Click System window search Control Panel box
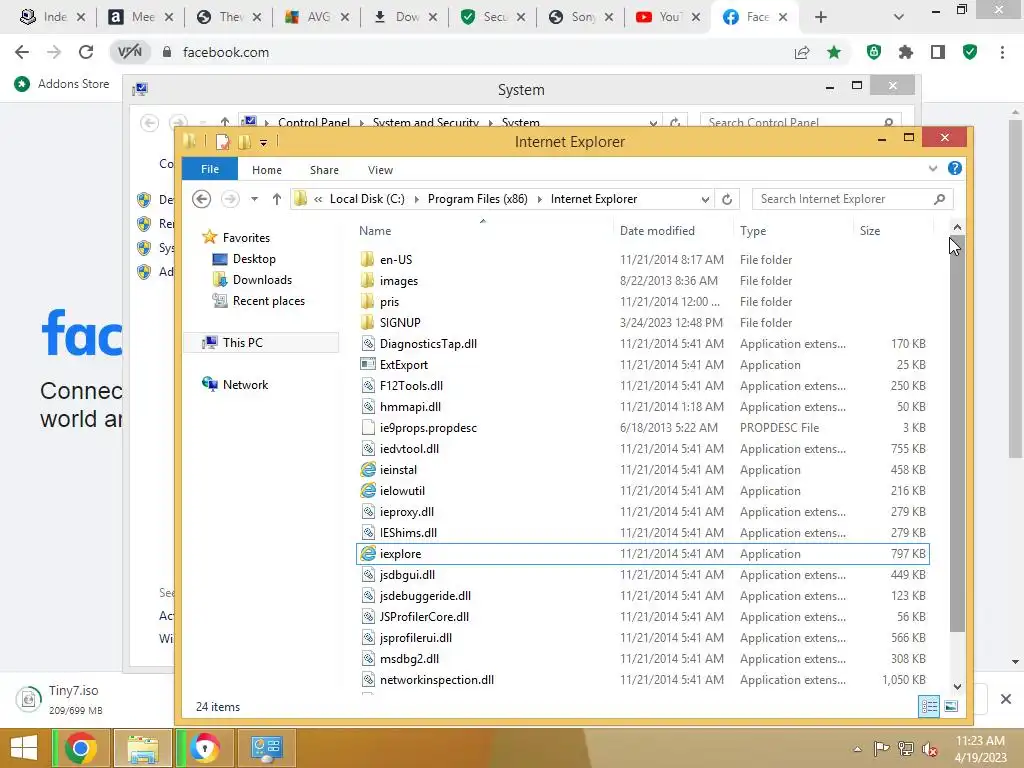This screenshot has height=768, width=1024. pos(801,122)
